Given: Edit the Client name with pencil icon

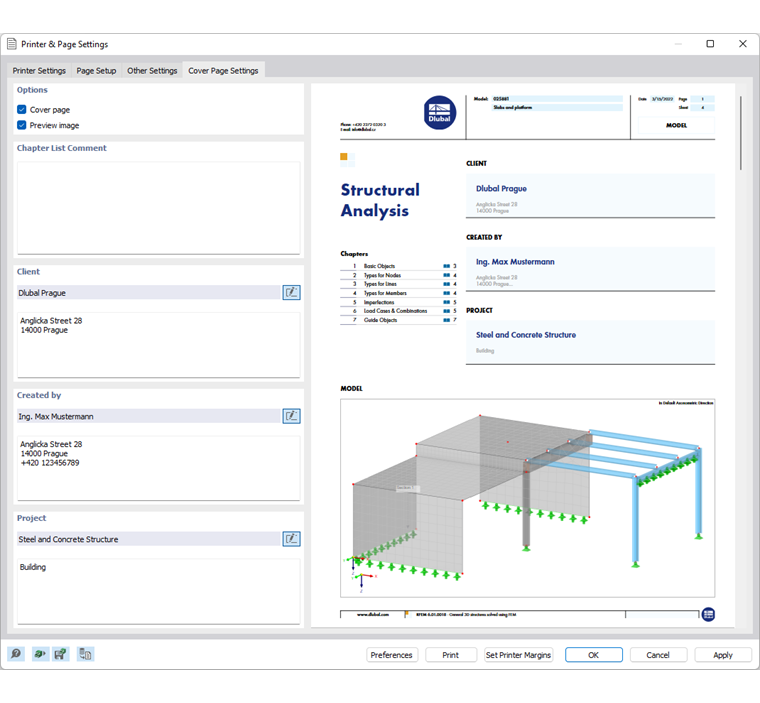Looking at the screenshot, I should point(291,292).
